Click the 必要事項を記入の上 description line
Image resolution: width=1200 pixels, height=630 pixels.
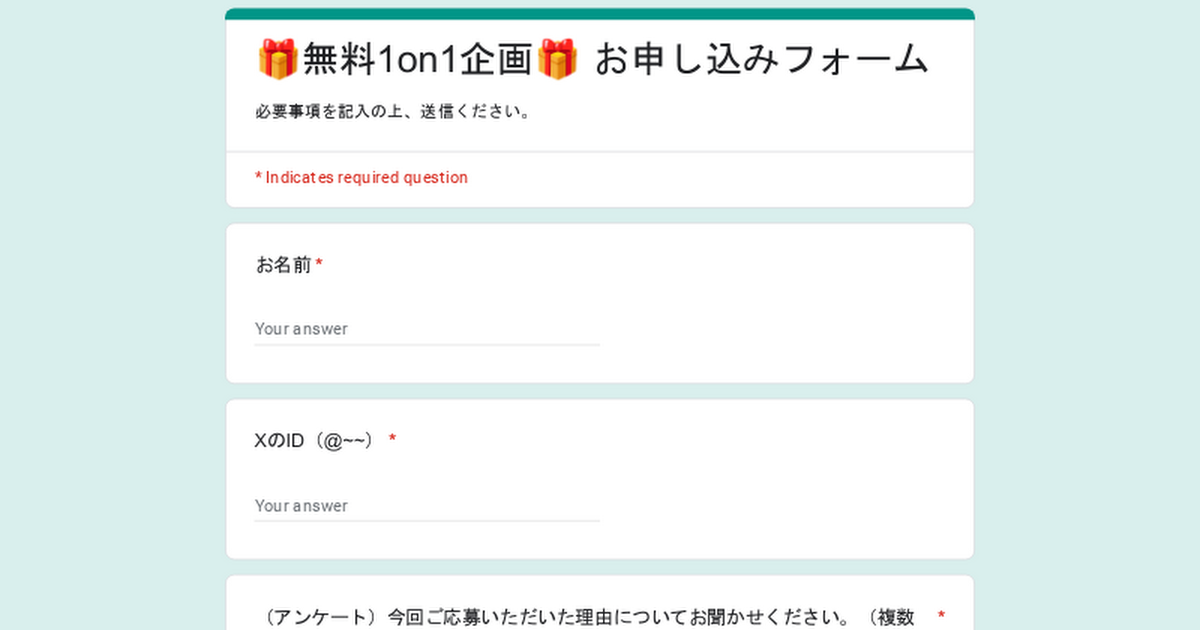392,112
